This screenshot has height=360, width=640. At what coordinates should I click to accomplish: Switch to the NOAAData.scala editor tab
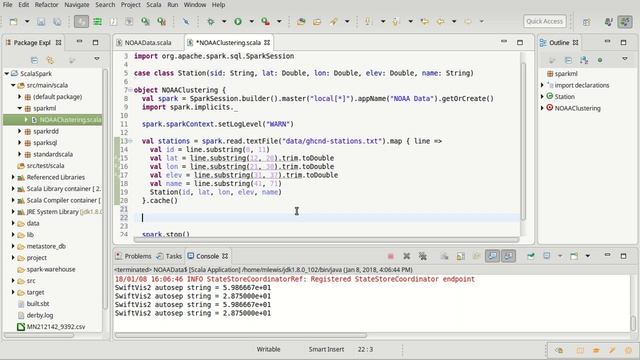[148, 42]
